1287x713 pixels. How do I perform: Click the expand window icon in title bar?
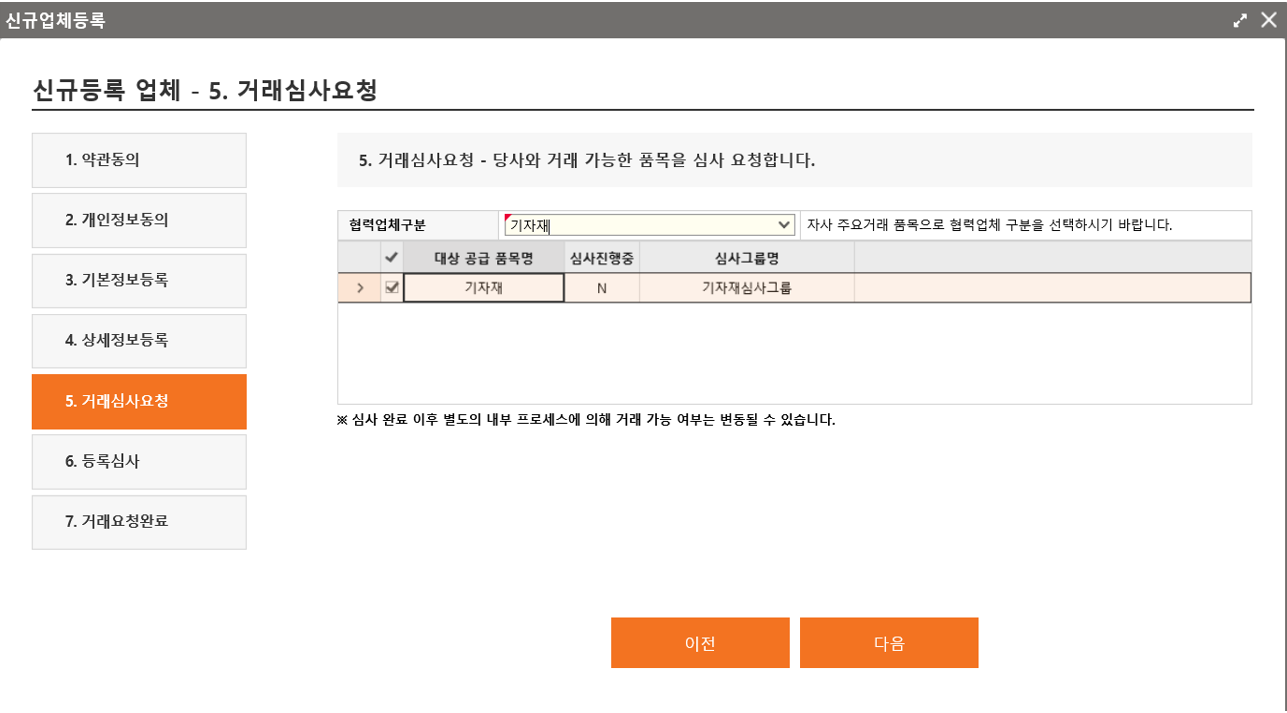pyautogui.click(x=1240, y=20)
